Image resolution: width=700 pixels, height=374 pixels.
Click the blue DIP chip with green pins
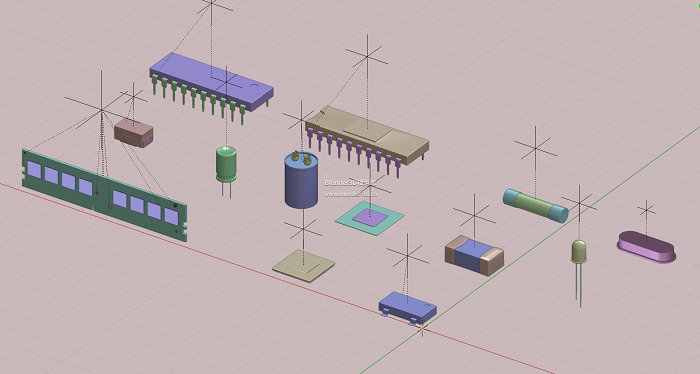(x=212, y=87)
